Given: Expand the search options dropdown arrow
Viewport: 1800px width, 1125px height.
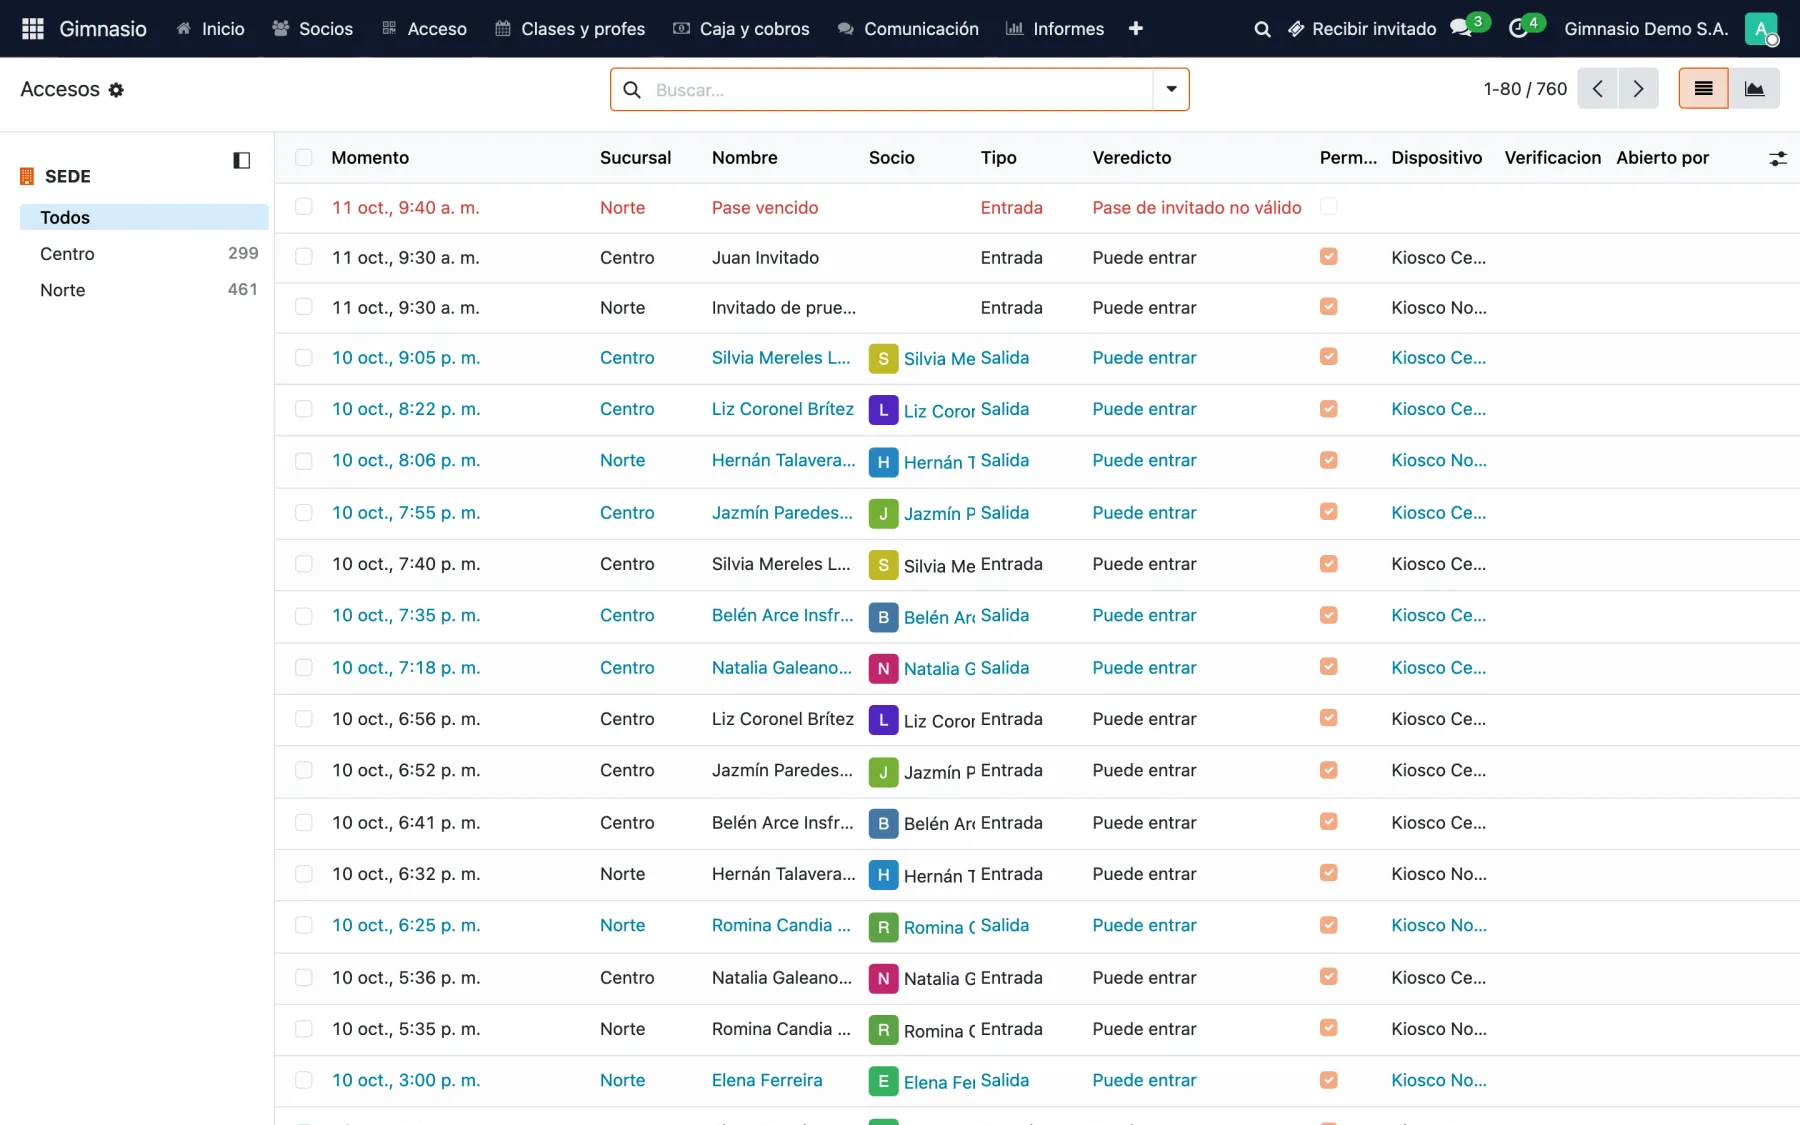Looking at the screenshot, I should 1171,89.
